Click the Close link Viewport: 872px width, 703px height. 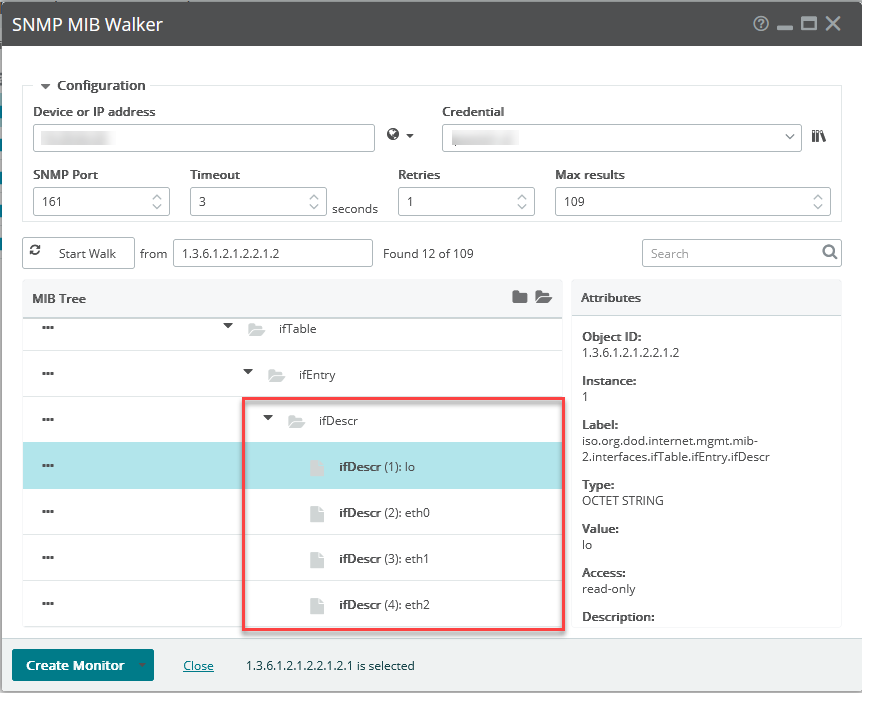point(198,665)
